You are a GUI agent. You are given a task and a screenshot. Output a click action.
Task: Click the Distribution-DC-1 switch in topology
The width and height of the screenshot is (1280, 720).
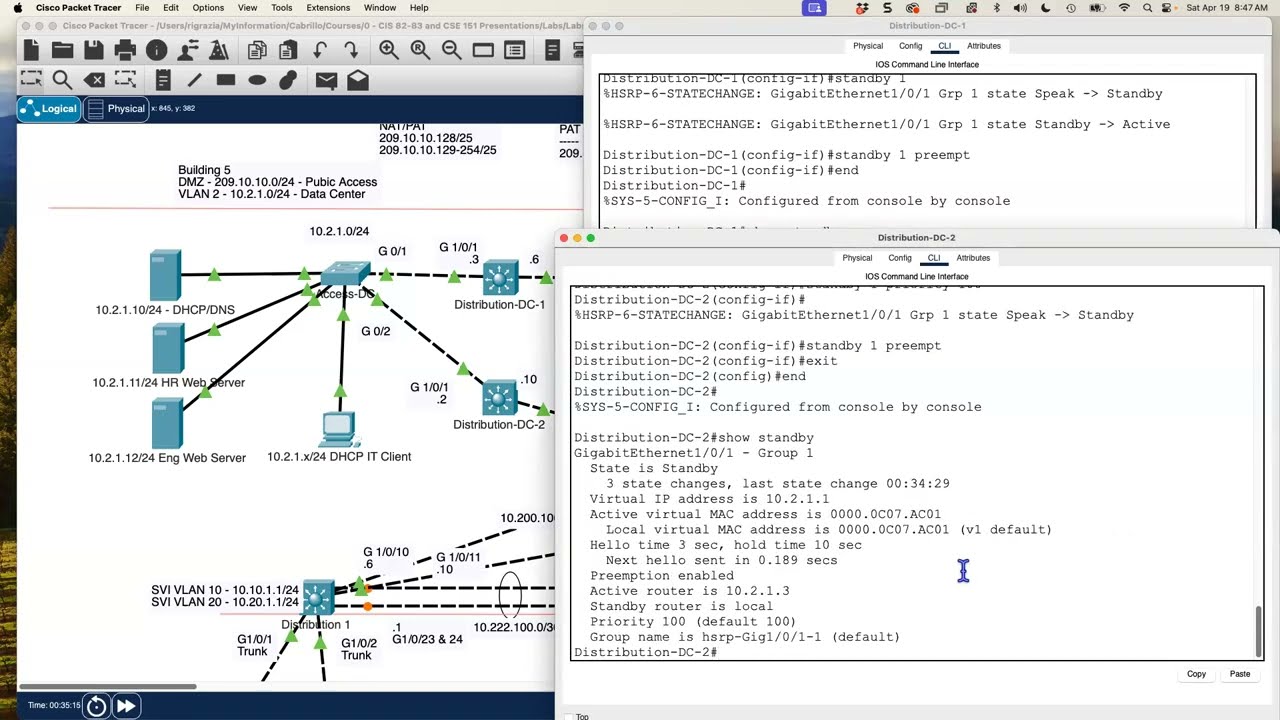pyautogui.click(x=500, y=277)
